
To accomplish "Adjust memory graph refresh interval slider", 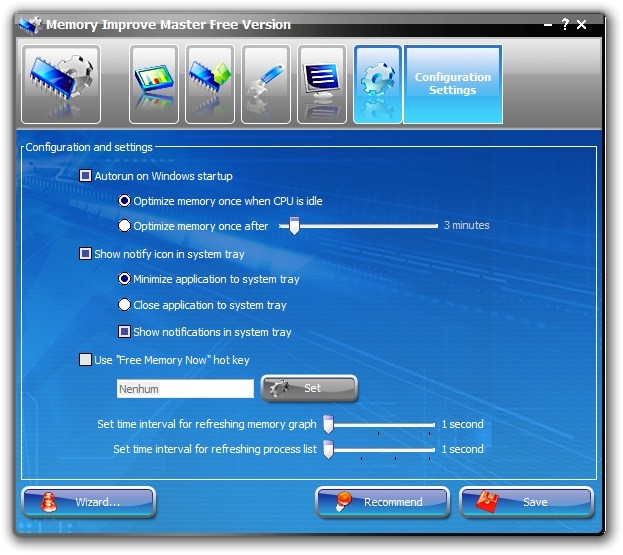I will tap(329, 424).
